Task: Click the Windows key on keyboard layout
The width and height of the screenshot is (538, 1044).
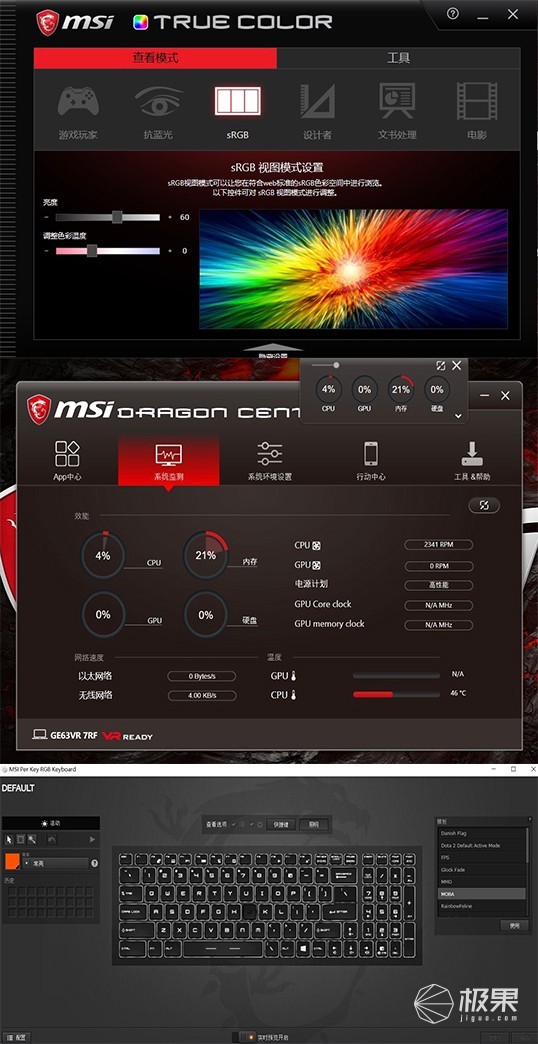Action: click(302, 947)
